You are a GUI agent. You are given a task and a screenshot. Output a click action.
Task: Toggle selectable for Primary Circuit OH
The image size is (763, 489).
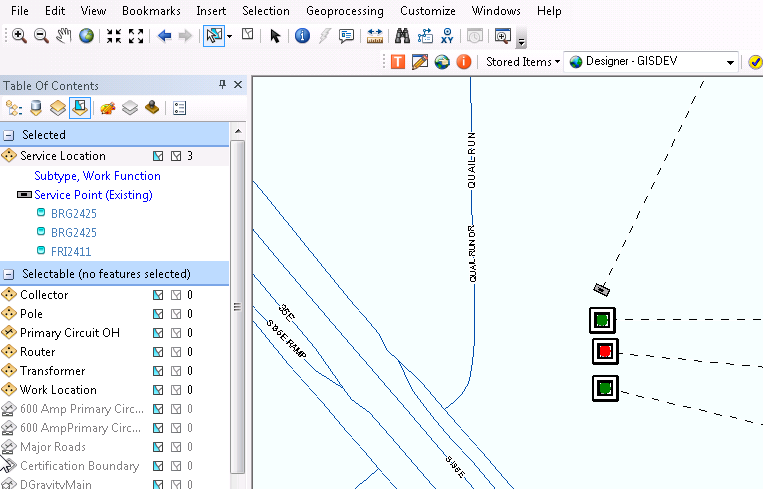158,333
